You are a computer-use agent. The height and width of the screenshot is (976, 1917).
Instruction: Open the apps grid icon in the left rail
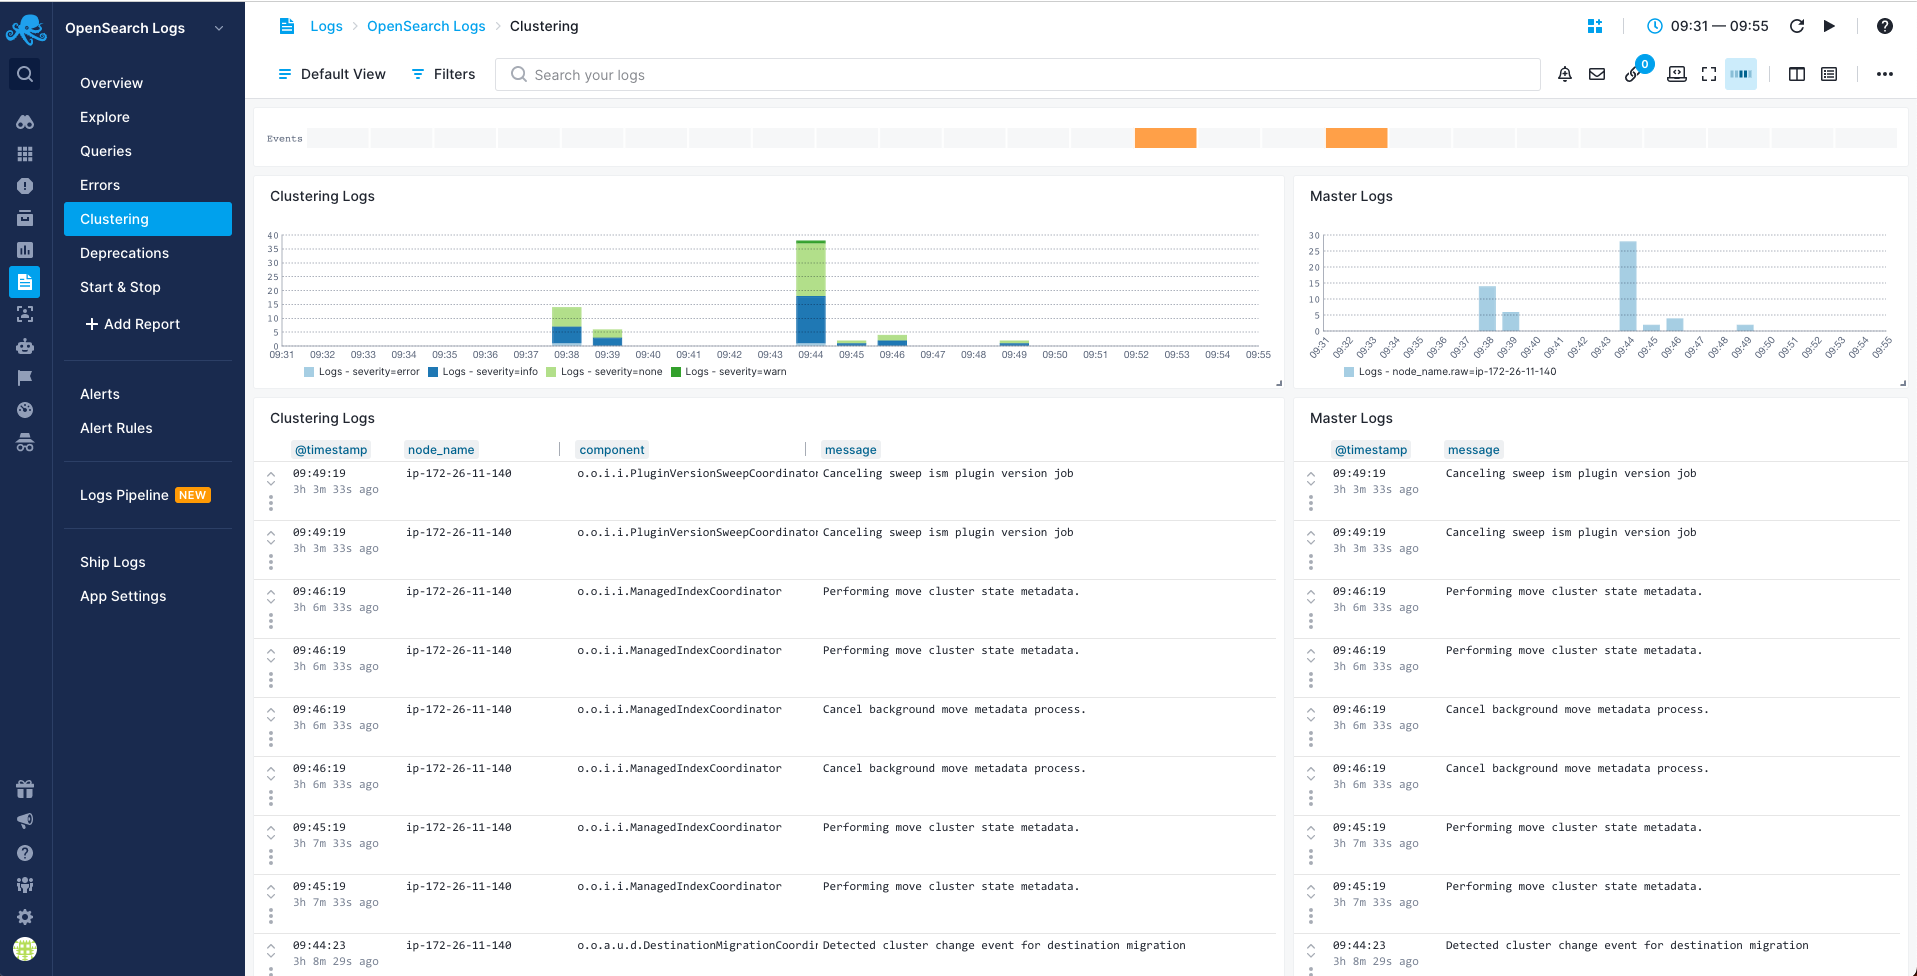tap(25, 154)
